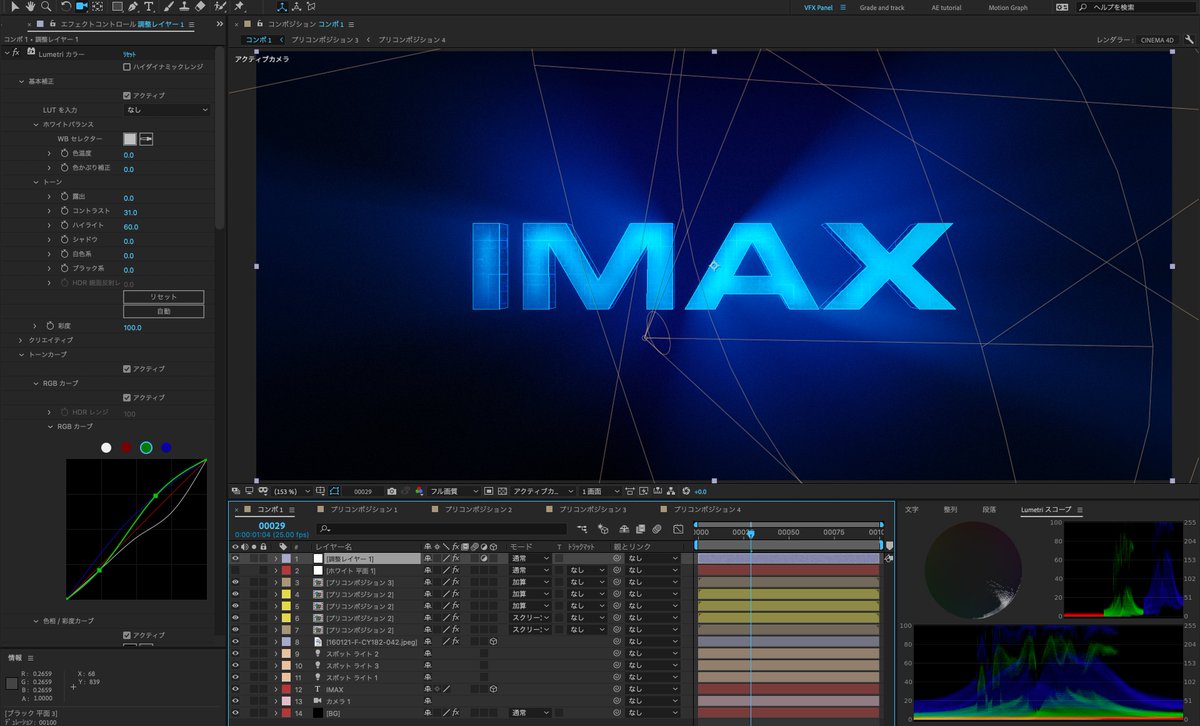
Task: Open プリコンポジション 3 breadcrumb in viewer
Action: coord(325,40)
